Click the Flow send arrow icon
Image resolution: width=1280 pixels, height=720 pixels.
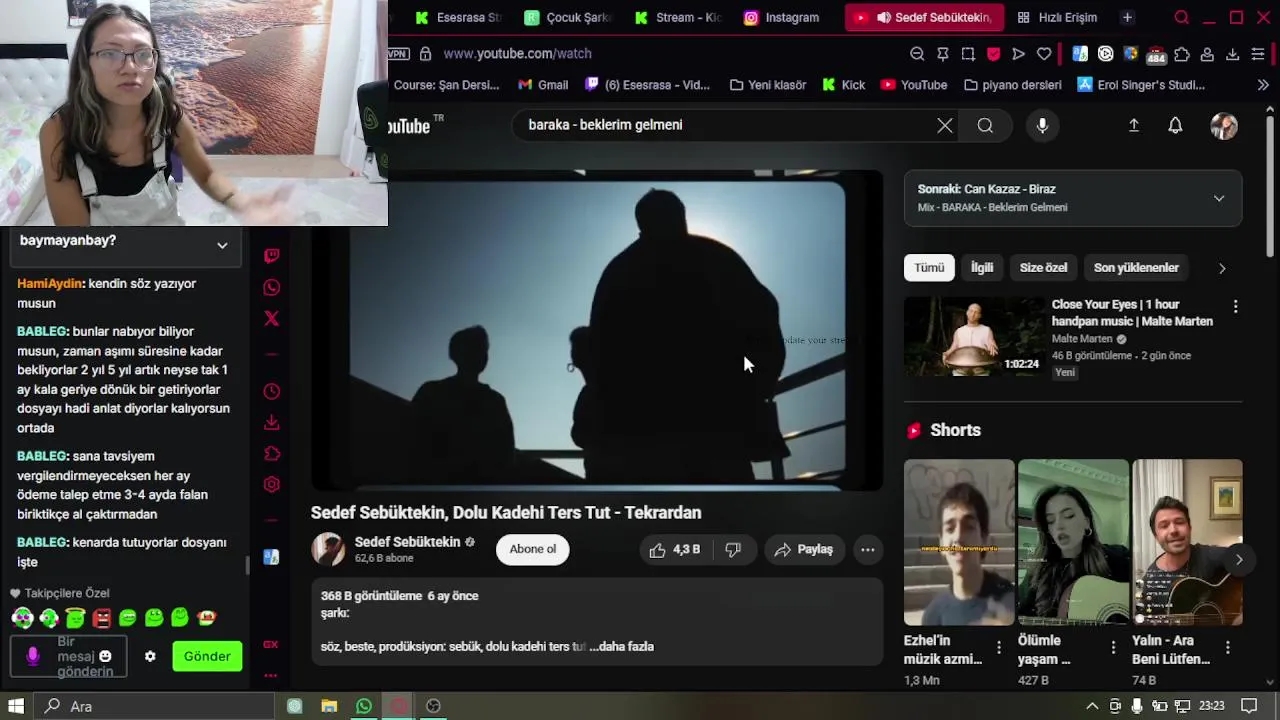[x=1018, y=54]
